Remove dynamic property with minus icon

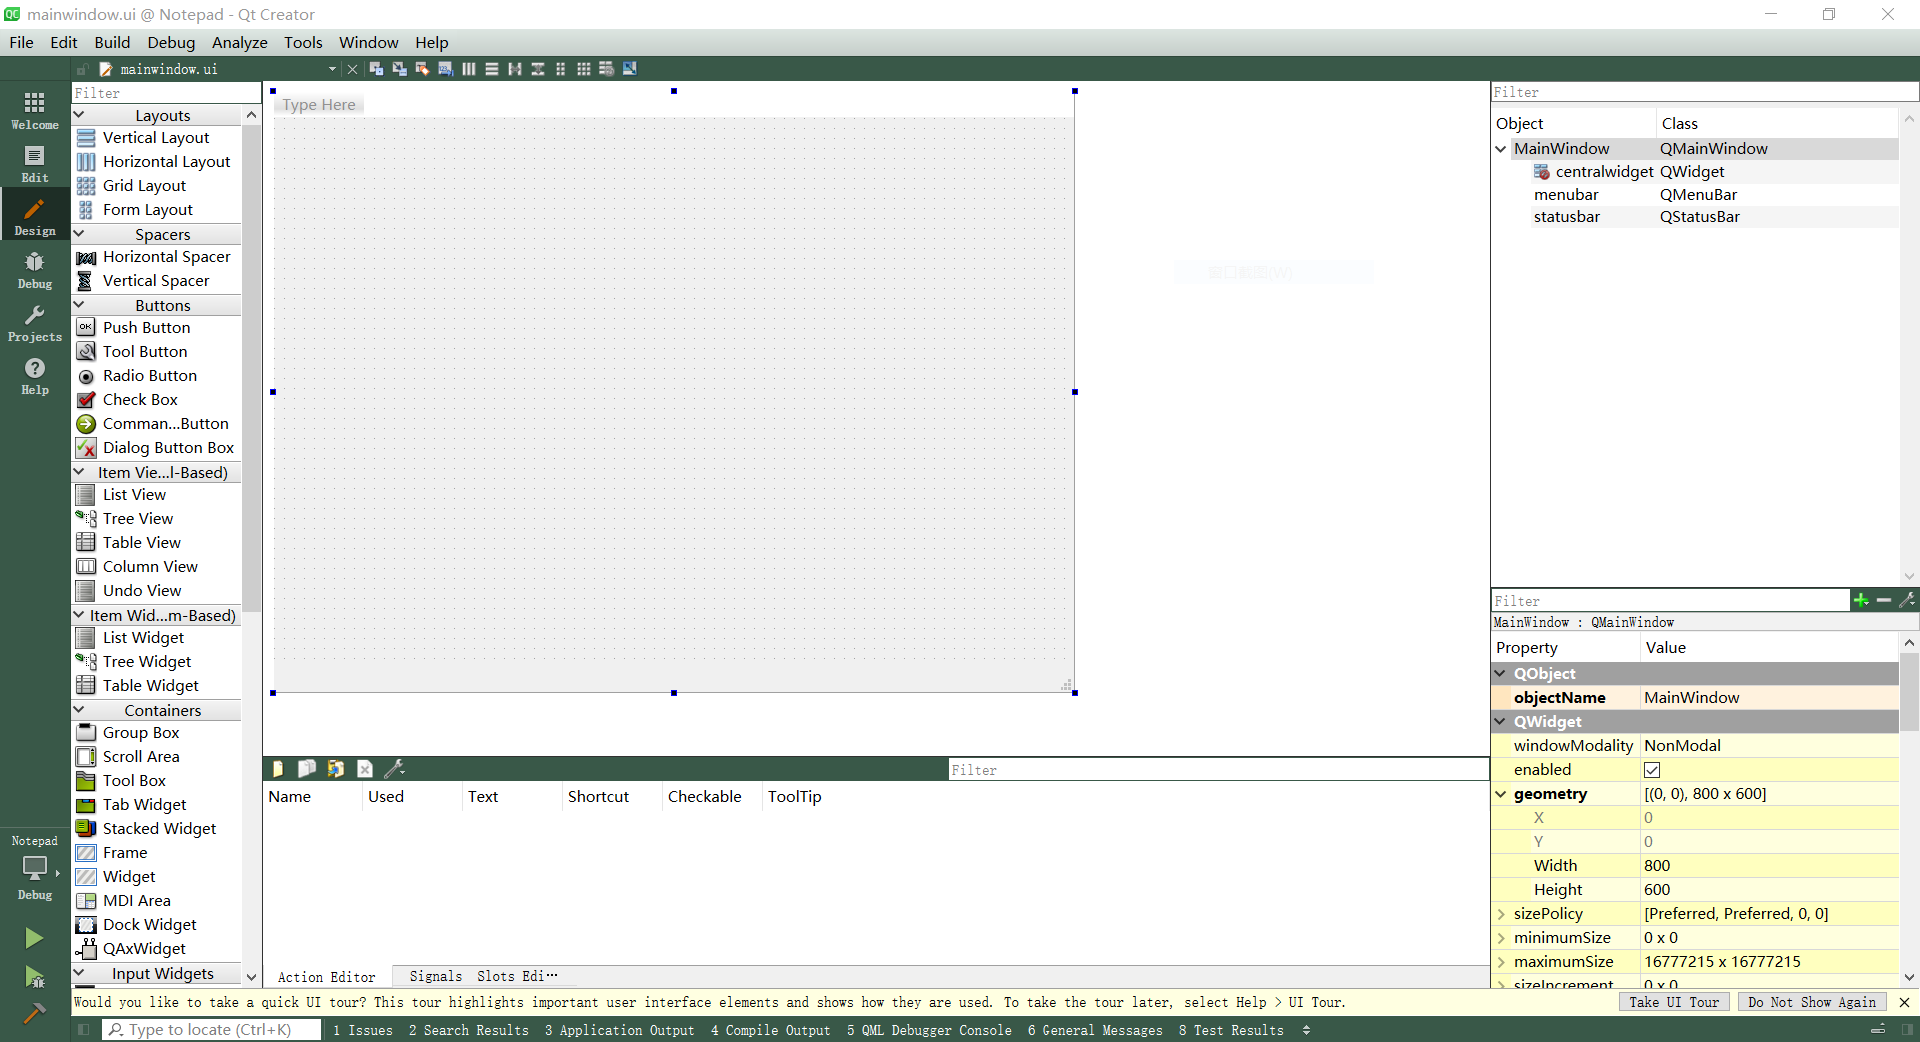point(1883,600)
